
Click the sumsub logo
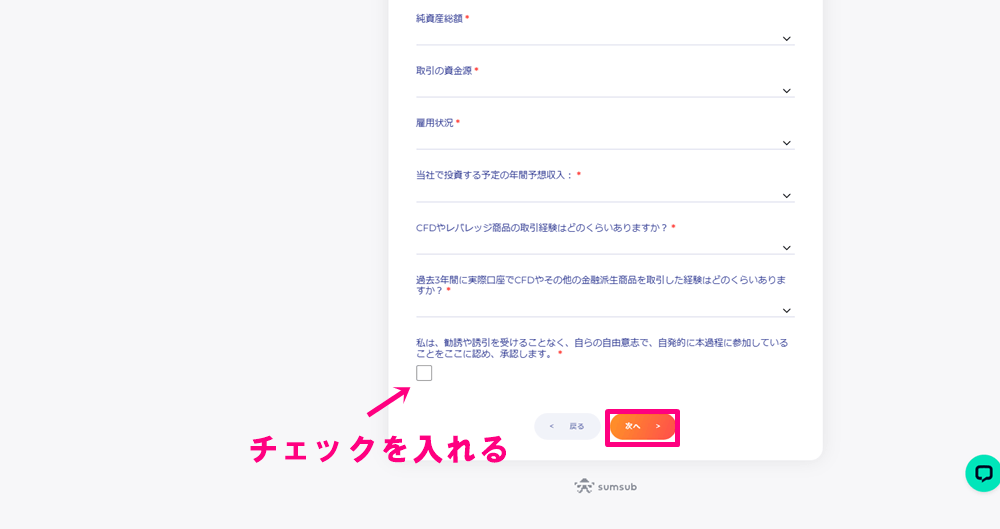click(605, 486)
